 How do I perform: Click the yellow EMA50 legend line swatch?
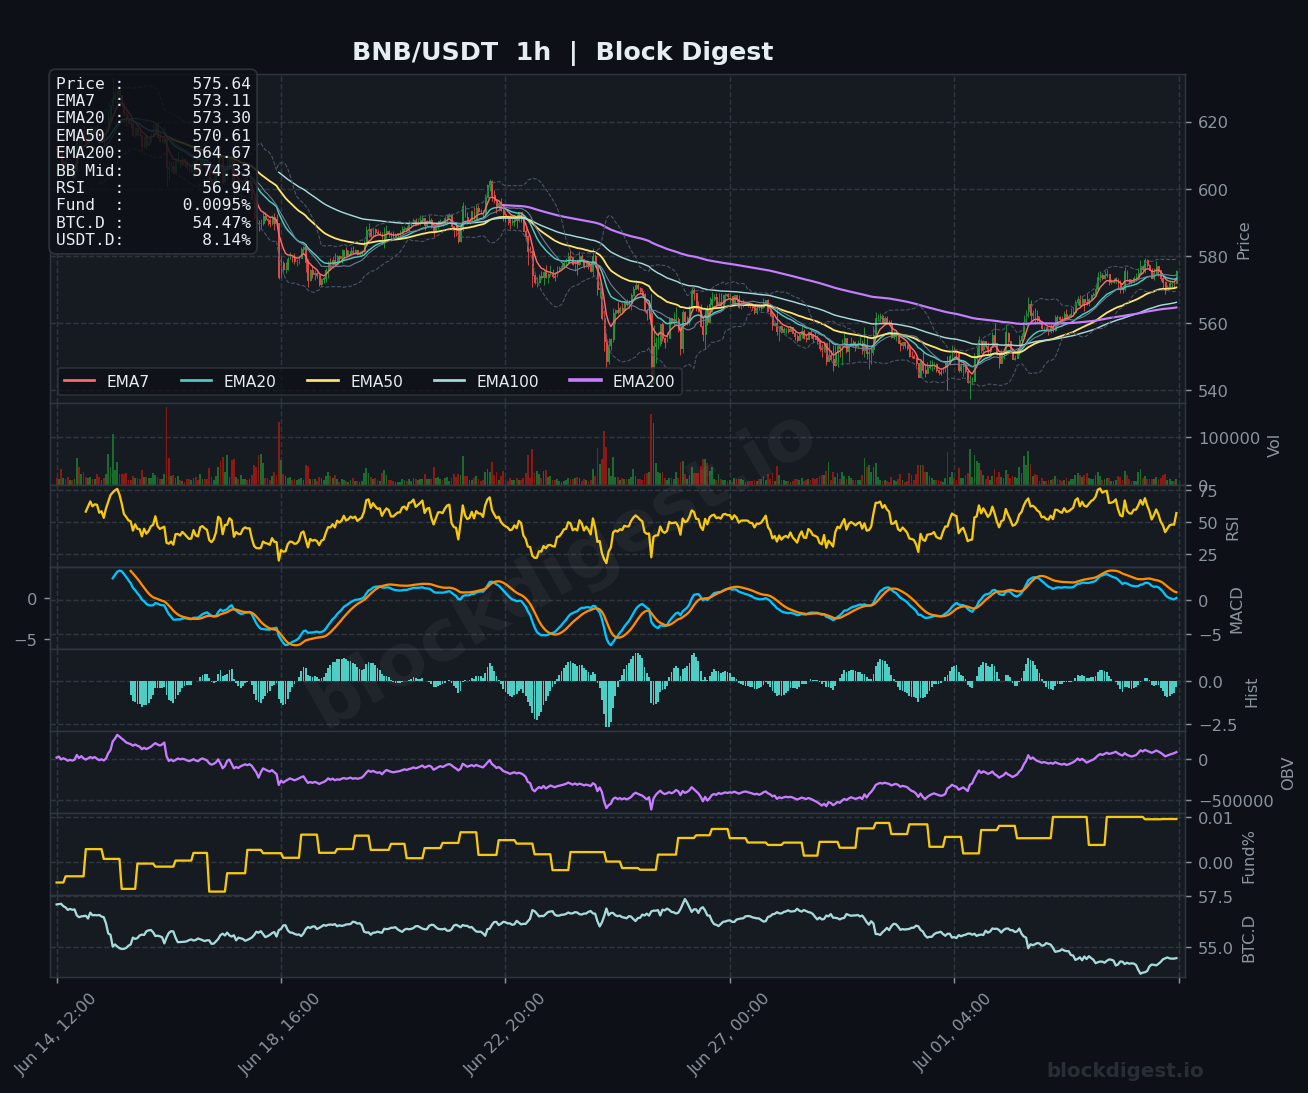[324, 381]
